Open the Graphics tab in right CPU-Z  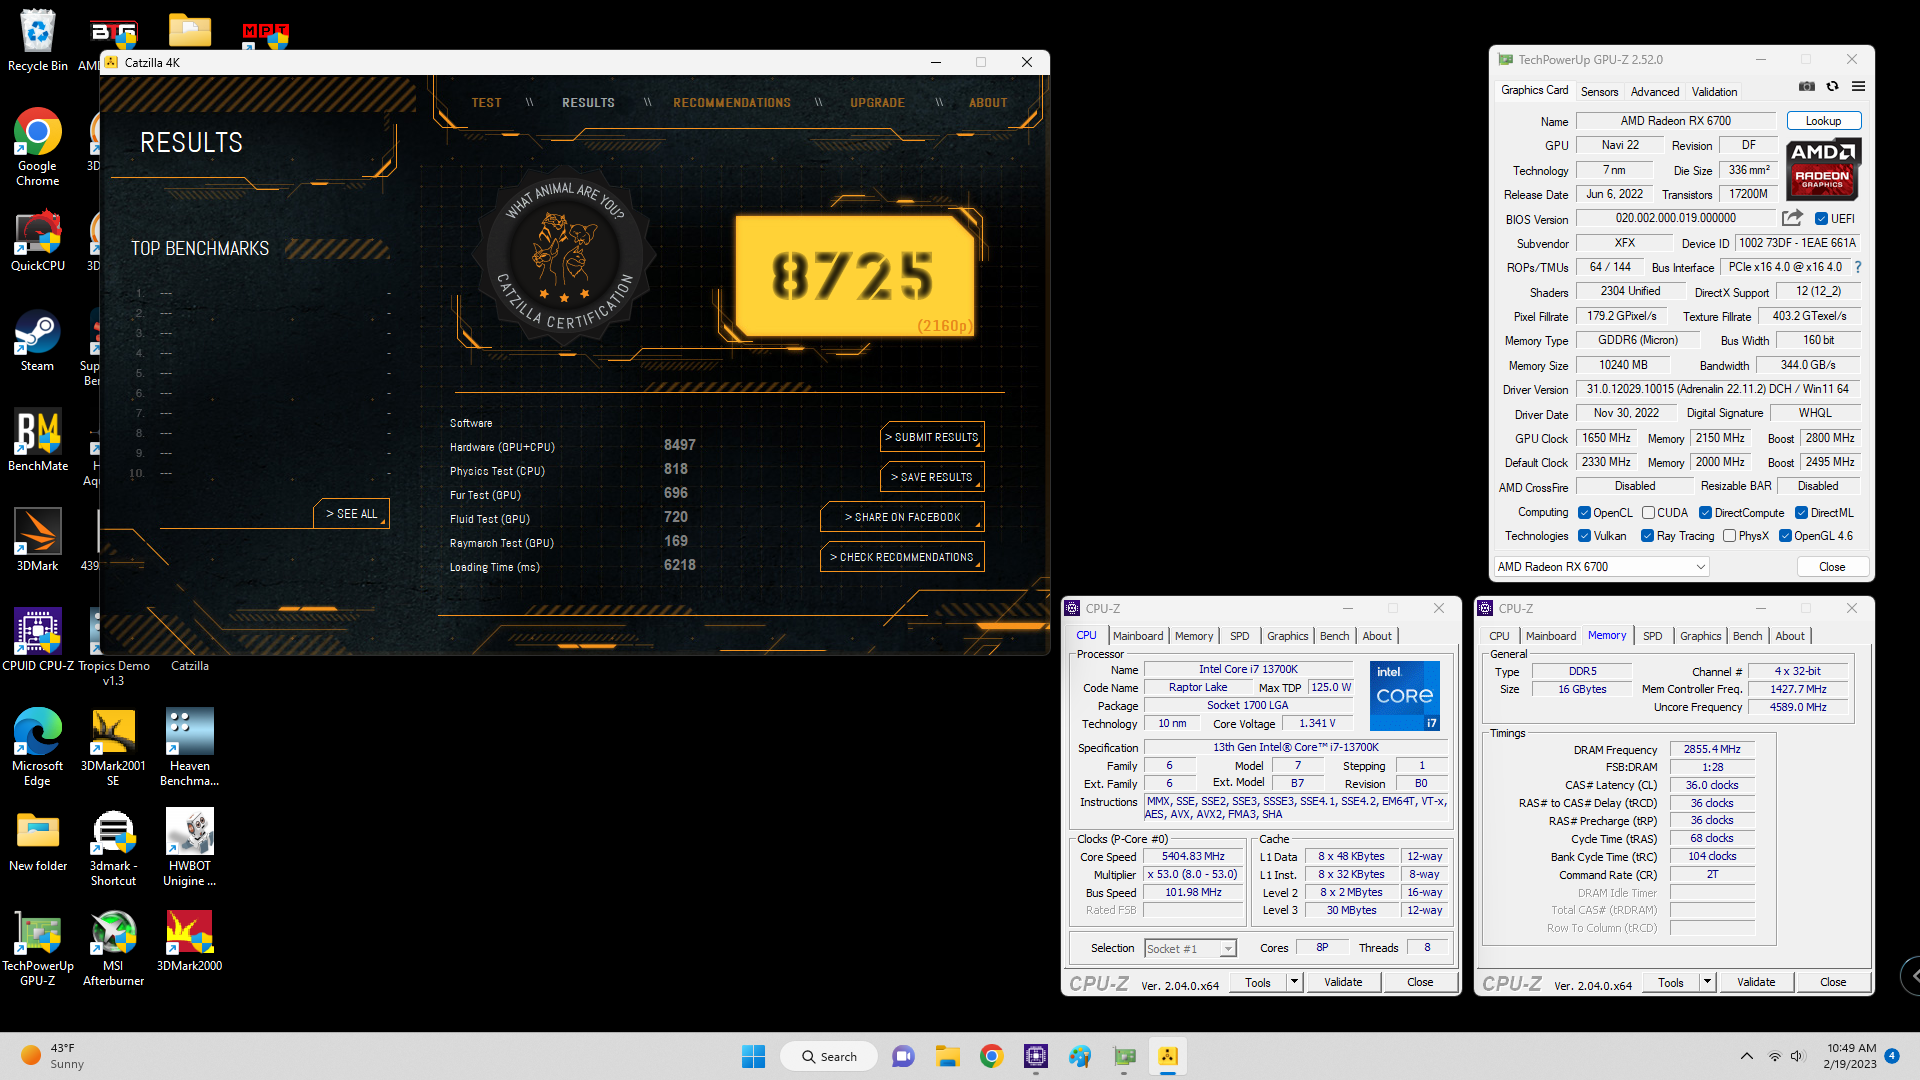(1700, 636)
